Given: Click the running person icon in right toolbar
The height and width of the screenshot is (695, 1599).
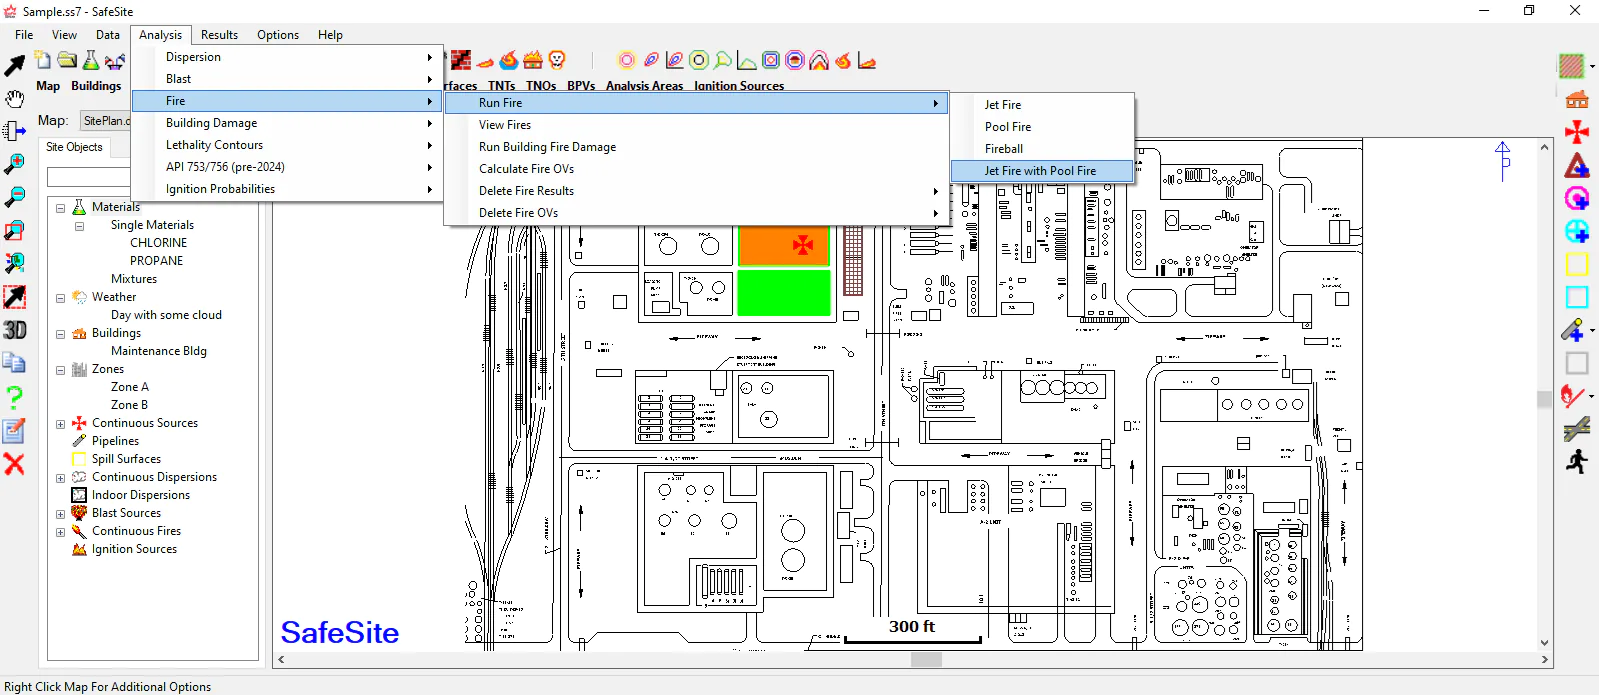Looking at the screenshot, I should pos(1577,462).
